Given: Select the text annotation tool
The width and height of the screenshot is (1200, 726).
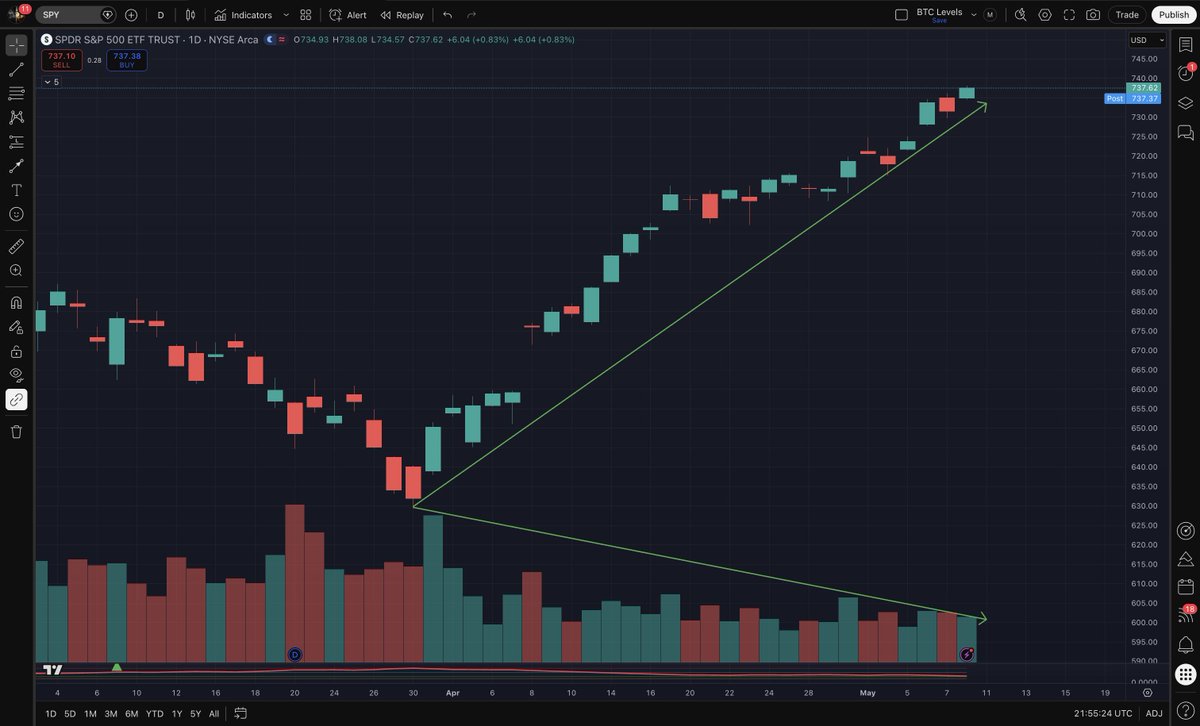Looking at the screenshot, I should tap(16, 190).
